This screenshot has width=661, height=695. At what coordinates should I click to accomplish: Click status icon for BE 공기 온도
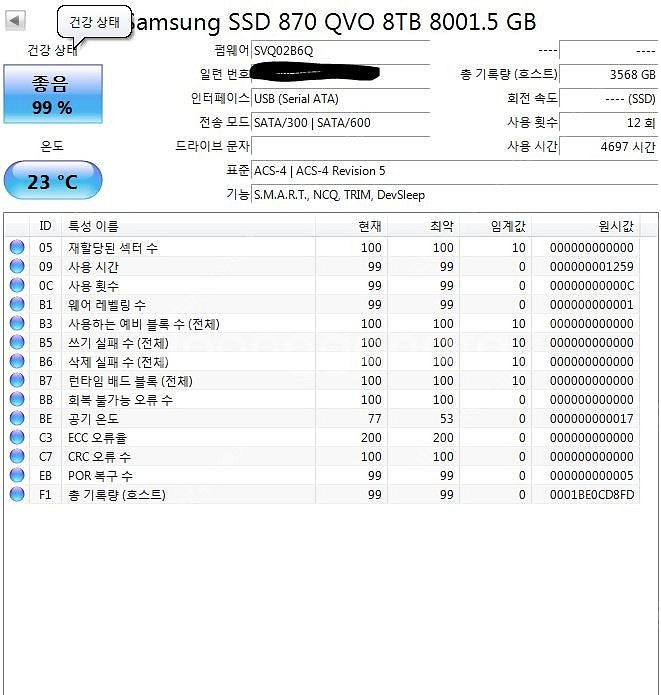tap(17, 418)
